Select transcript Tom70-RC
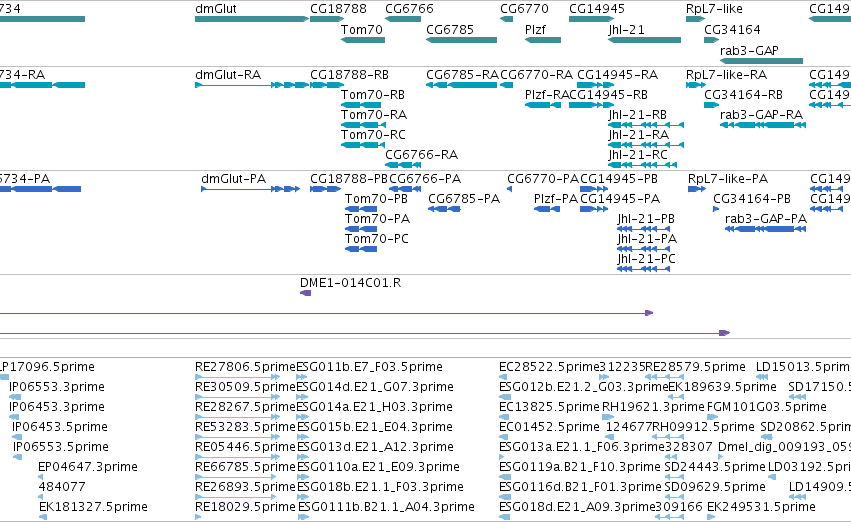The height and width of the screenshot is (522, 851). [x=363, y=145]
